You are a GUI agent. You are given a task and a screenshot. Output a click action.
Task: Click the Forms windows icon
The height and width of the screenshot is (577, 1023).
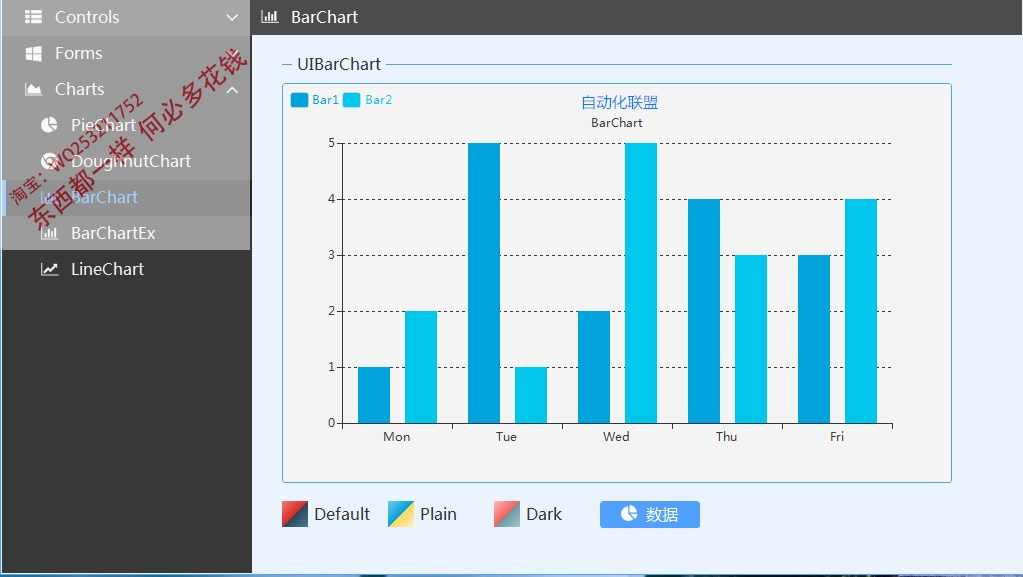click(34, 53)
